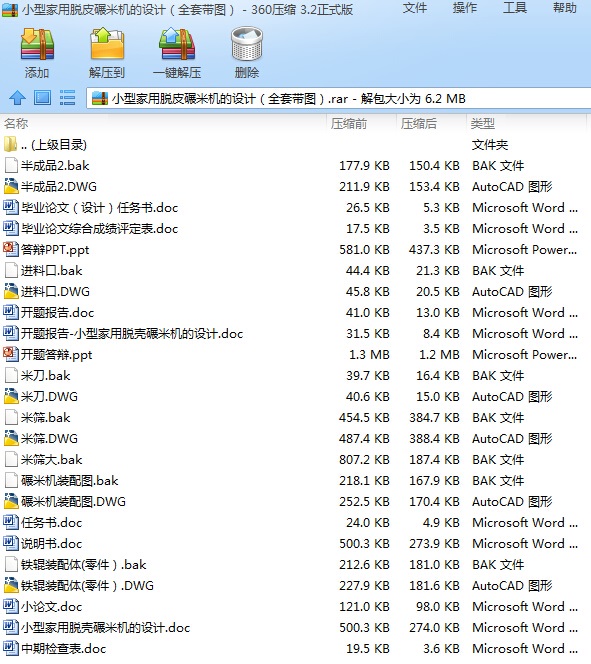This screenshot has height=664, width=591.
Task: Select the 碾米机装配图.DWG AutoCAD icon
Action: pyautogui.click(x=11, y=501)
